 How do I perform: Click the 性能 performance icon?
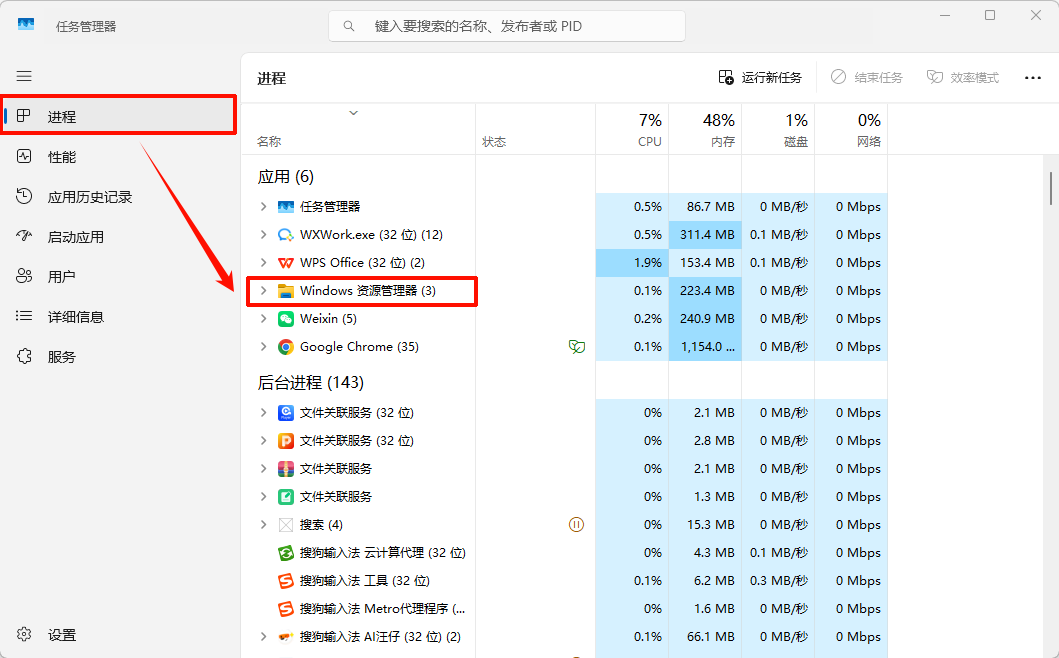tap(24, 157)
